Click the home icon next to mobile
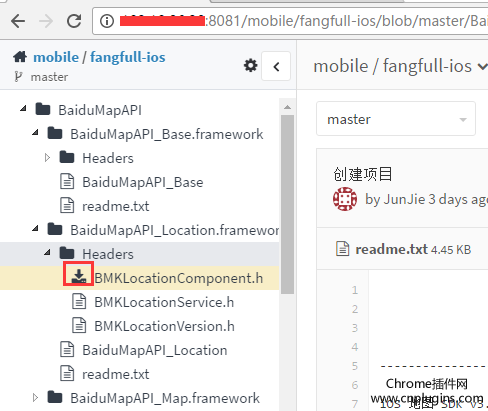 20,57
